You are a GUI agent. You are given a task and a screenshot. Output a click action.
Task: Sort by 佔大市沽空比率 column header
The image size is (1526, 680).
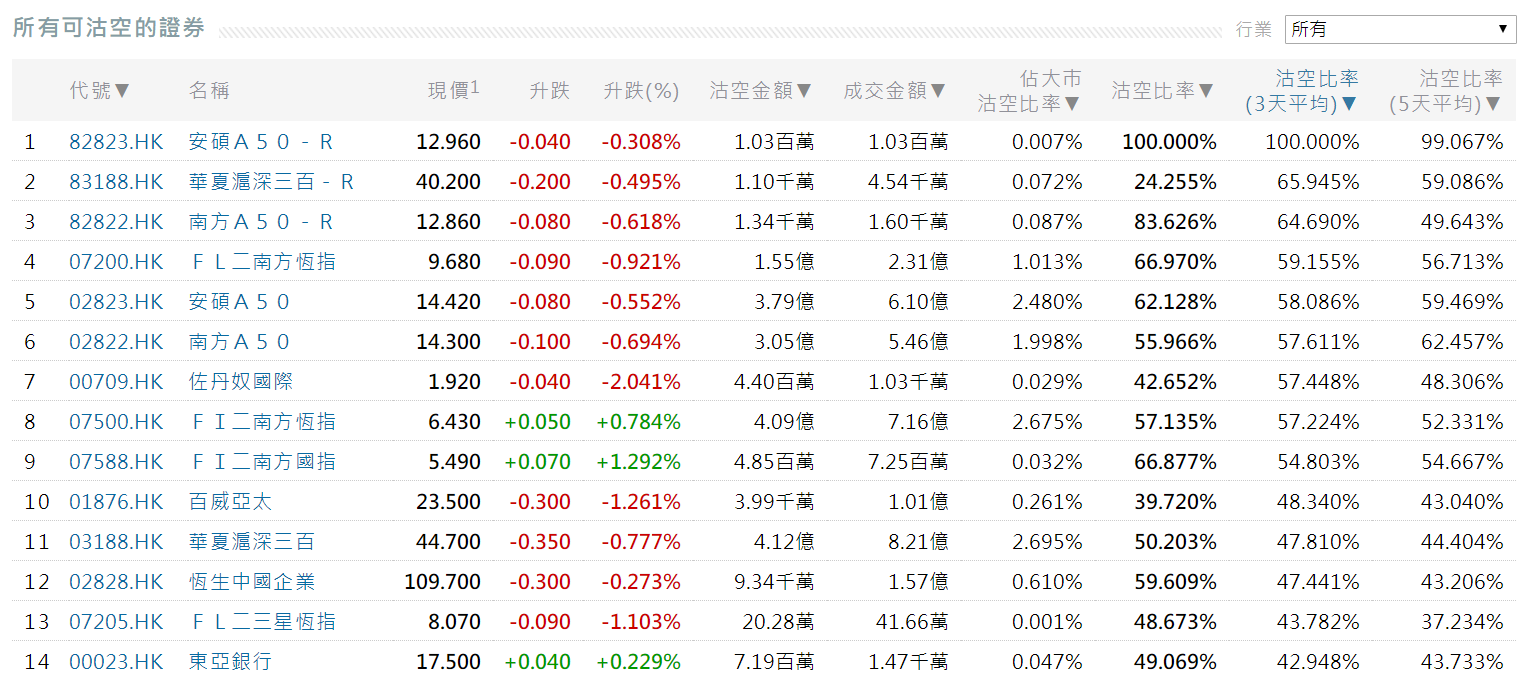1029,90
